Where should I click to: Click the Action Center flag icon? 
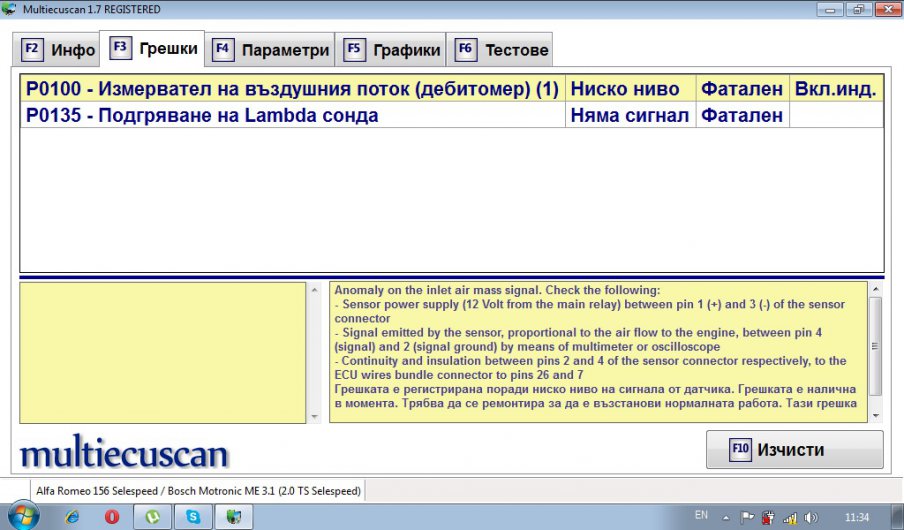click(747, 517)
